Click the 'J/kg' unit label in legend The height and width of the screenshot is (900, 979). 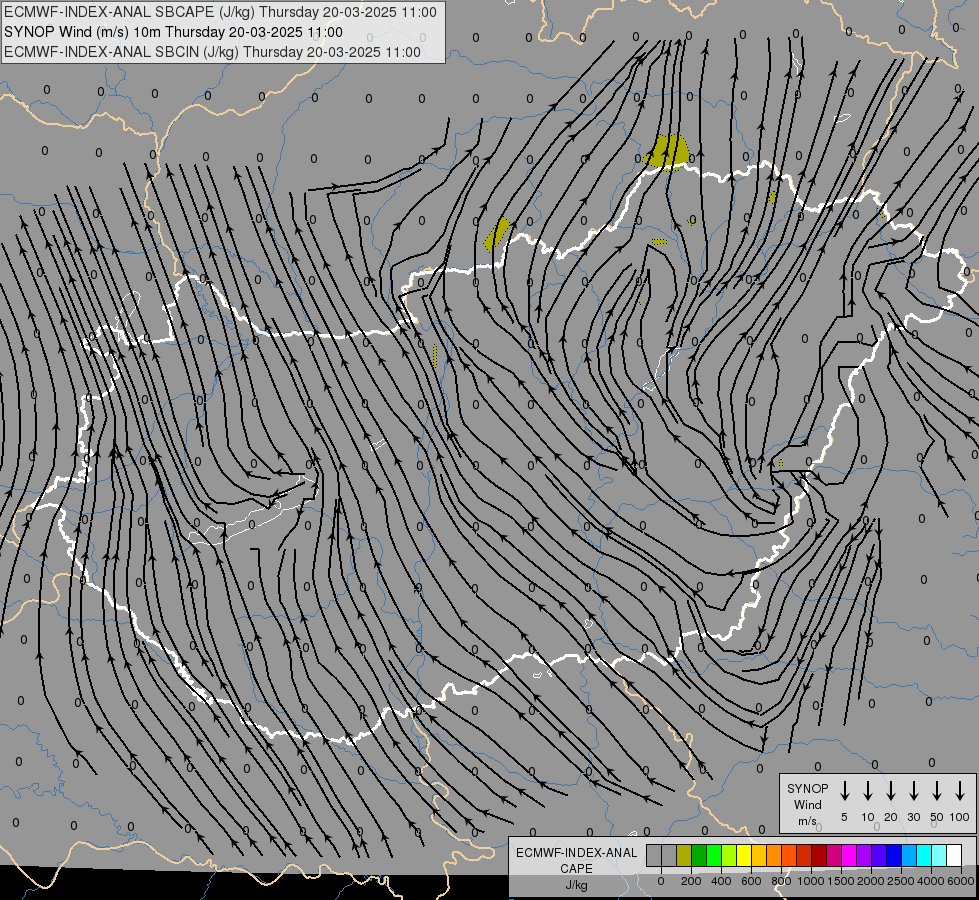[x=576, y=885]
